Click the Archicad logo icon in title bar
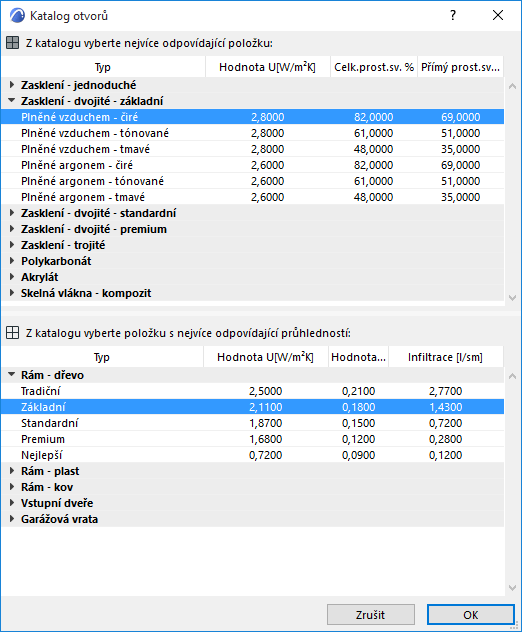This screenshot has height=632, width=522. [x=17, y=16]
